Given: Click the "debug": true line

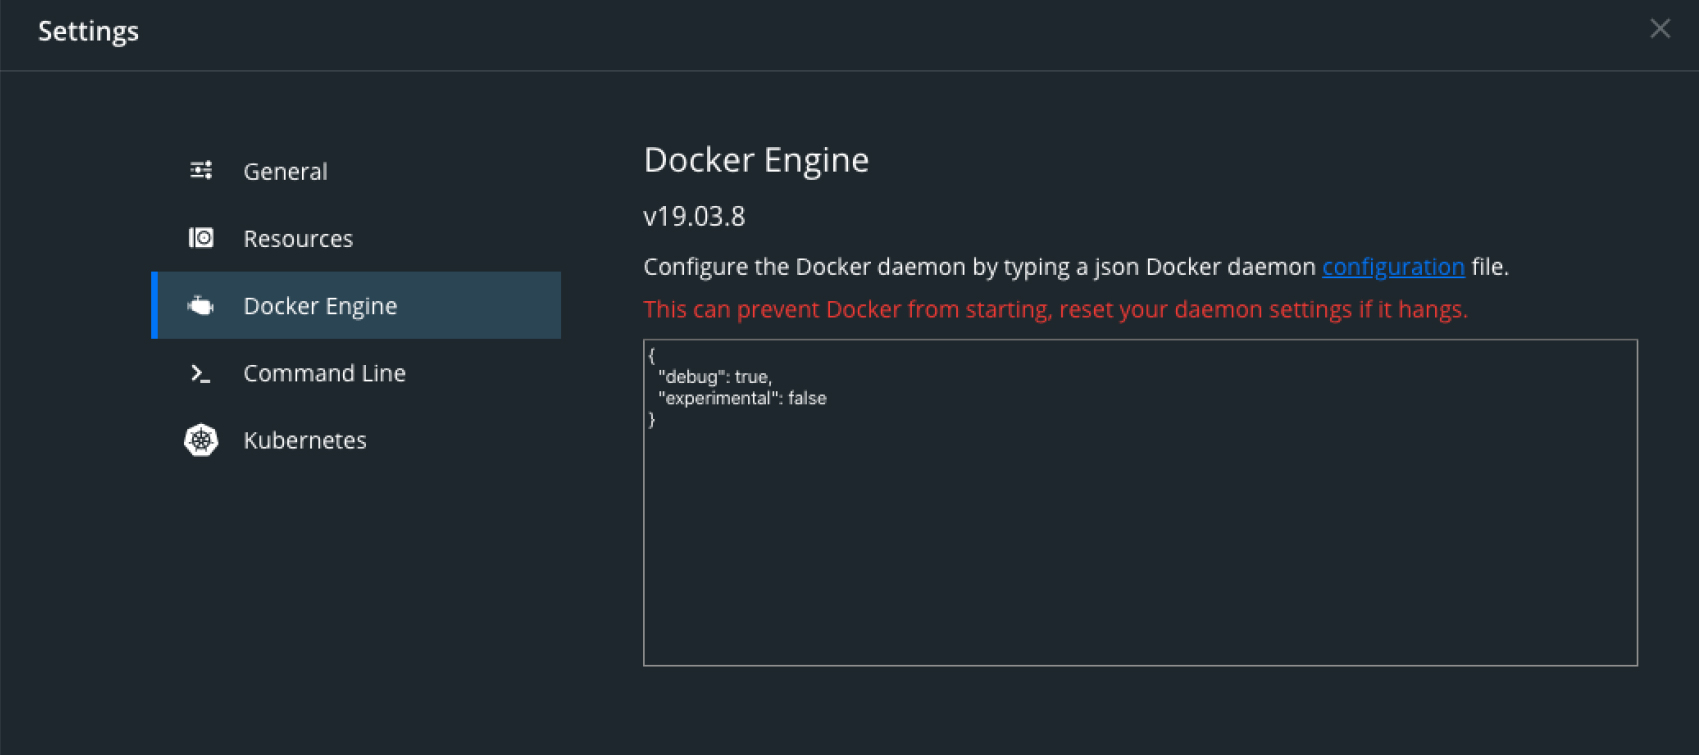Looking at the screenshot, I should (715, 377).
